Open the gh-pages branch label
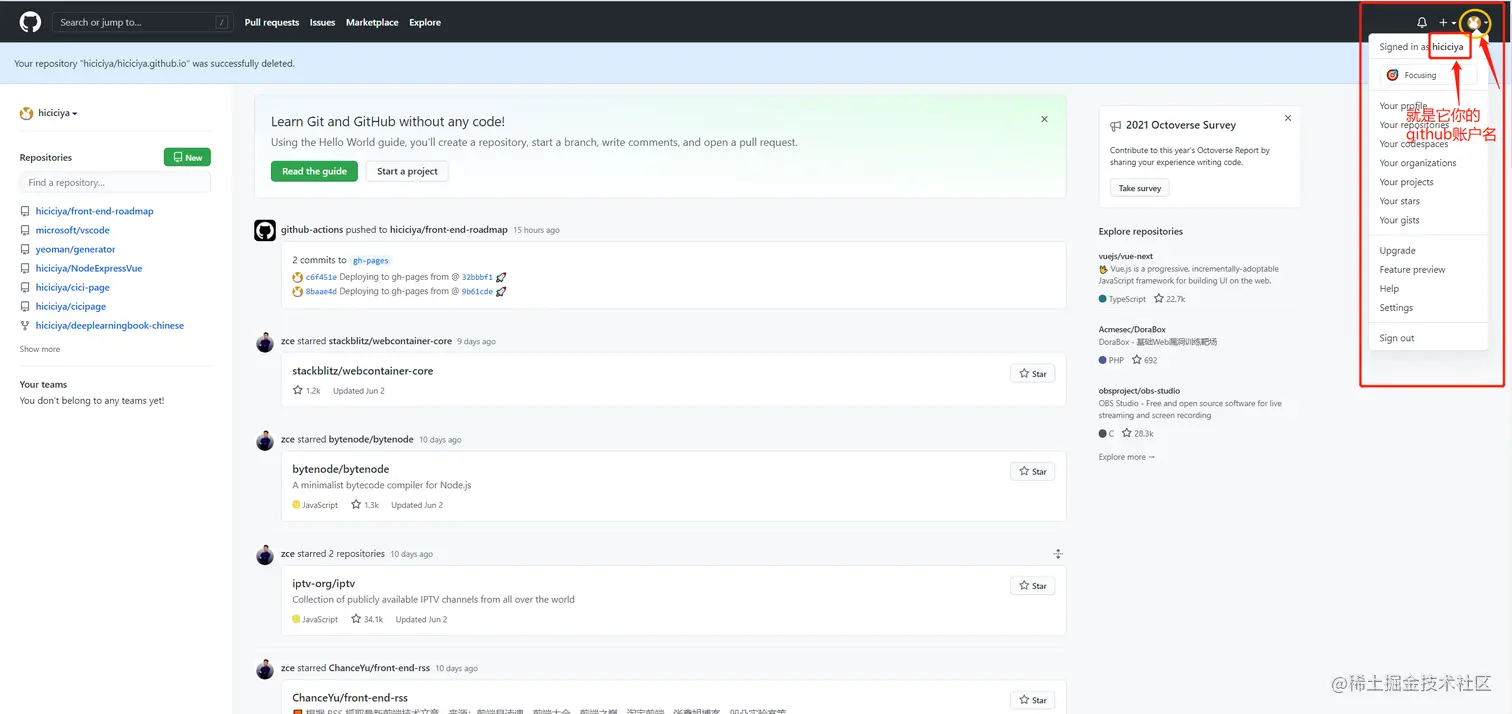 (371, 260)
